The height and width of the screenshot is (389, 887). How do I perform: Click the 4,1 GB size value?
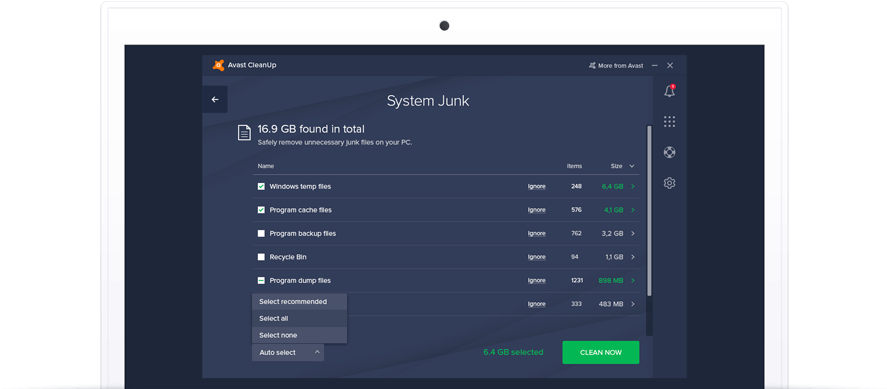pyautogui.click(x=613, y=210)
